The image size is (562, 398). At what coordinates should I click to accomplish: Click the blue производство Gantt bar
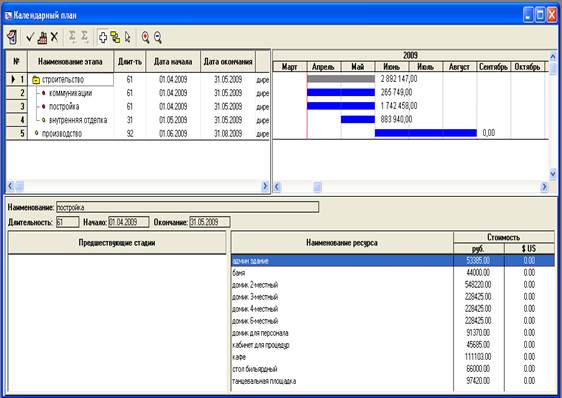point(426,133)
